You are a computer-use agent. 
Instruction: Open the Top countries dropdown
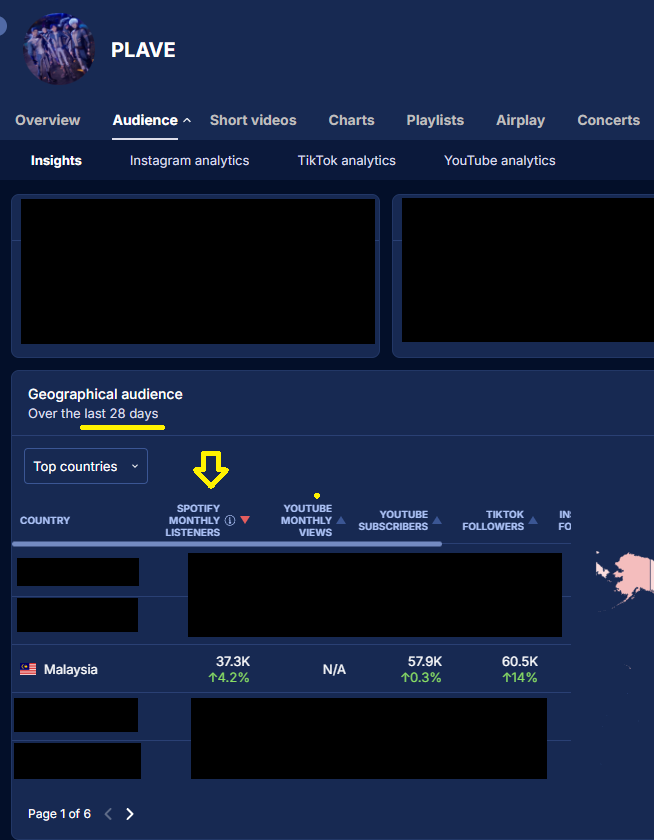tap(86, 466)
